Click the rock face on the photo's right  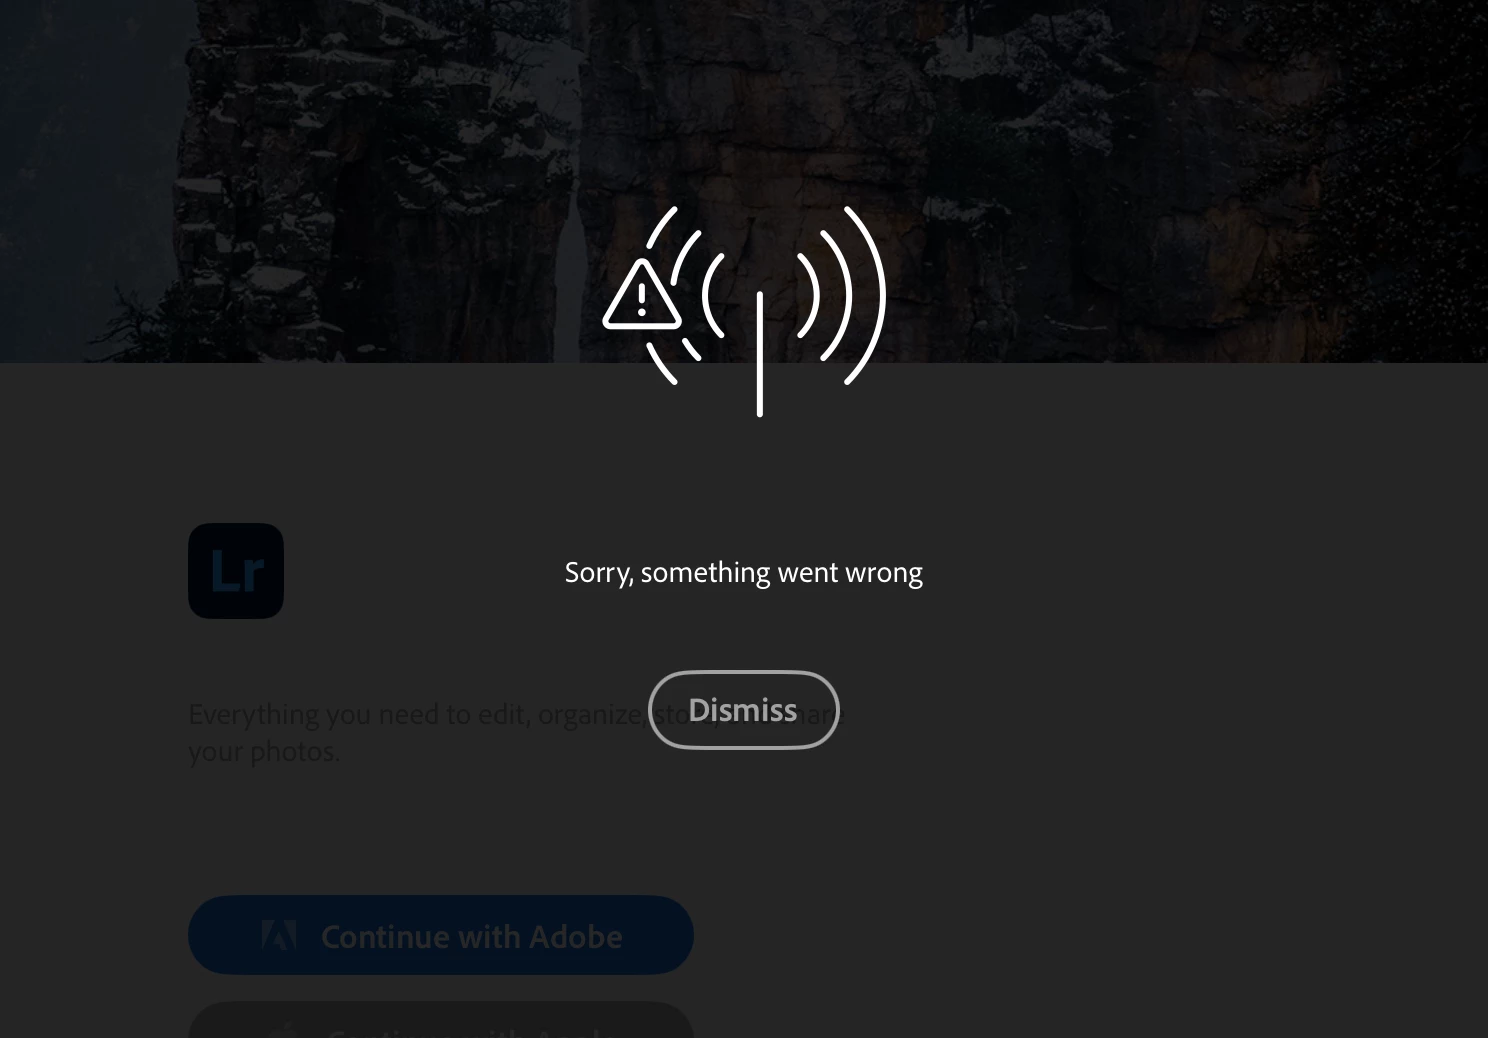click(x=1250, y=150)
